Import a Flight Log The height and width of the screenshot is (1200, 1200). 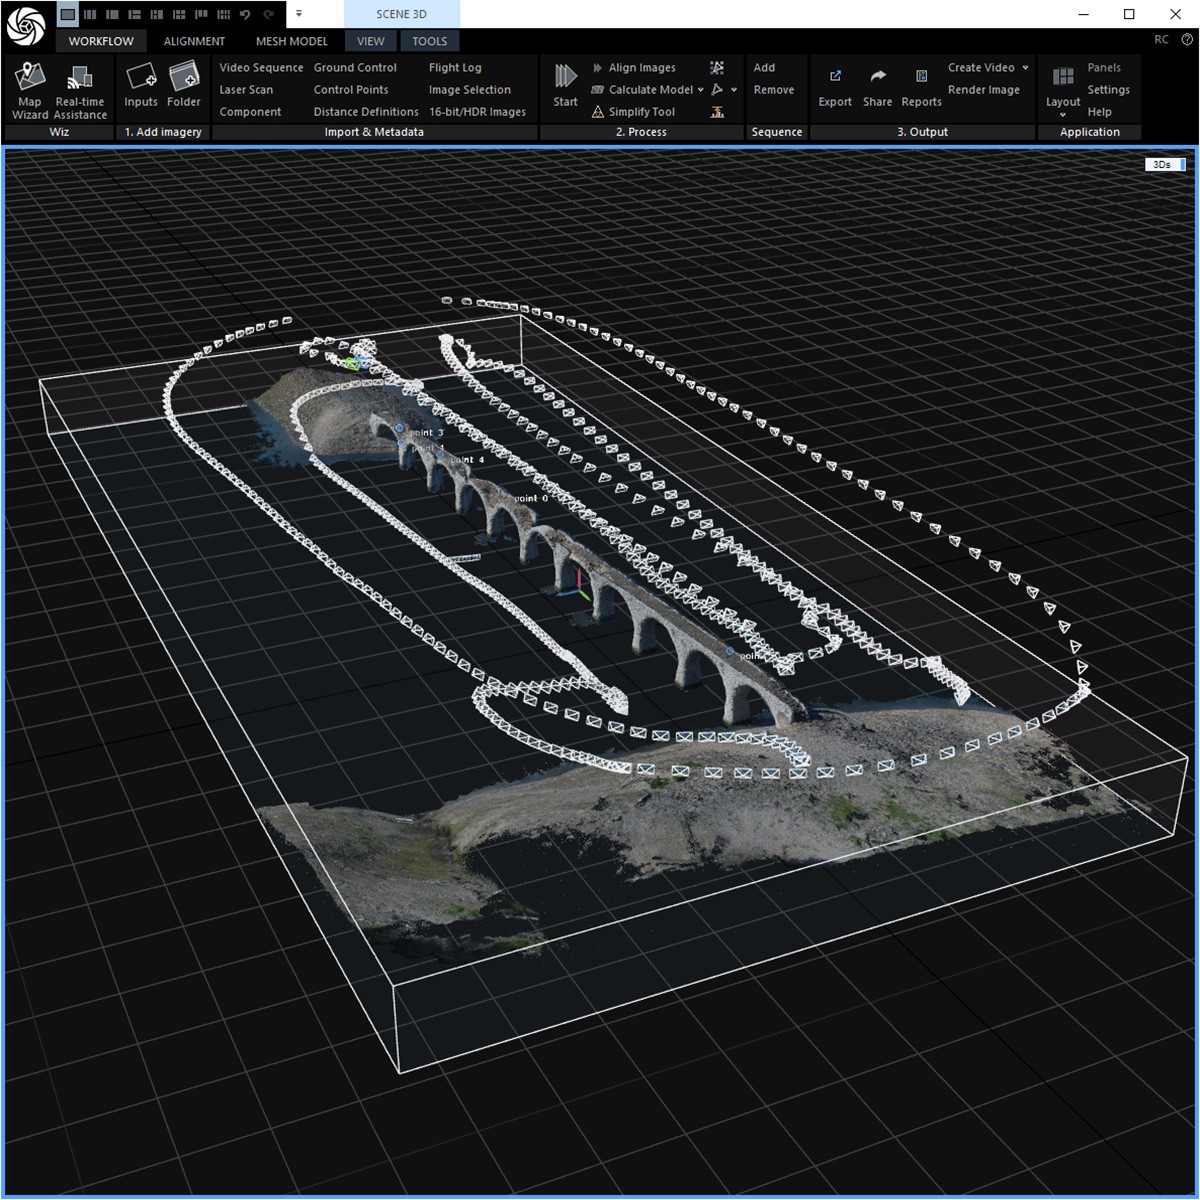[455, 68]
